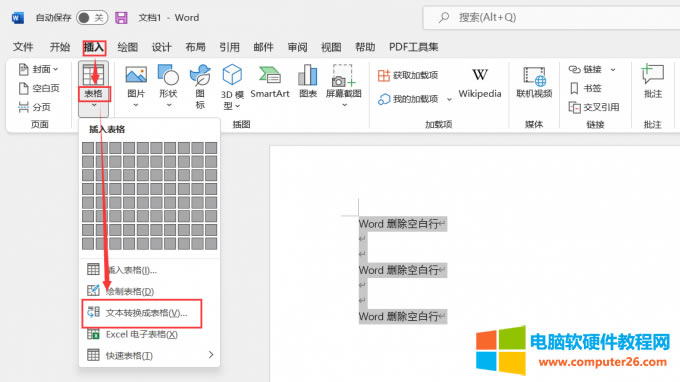Expand the 形状 dropdown arrow
680x382 pixels.
[x=169, y=105]
